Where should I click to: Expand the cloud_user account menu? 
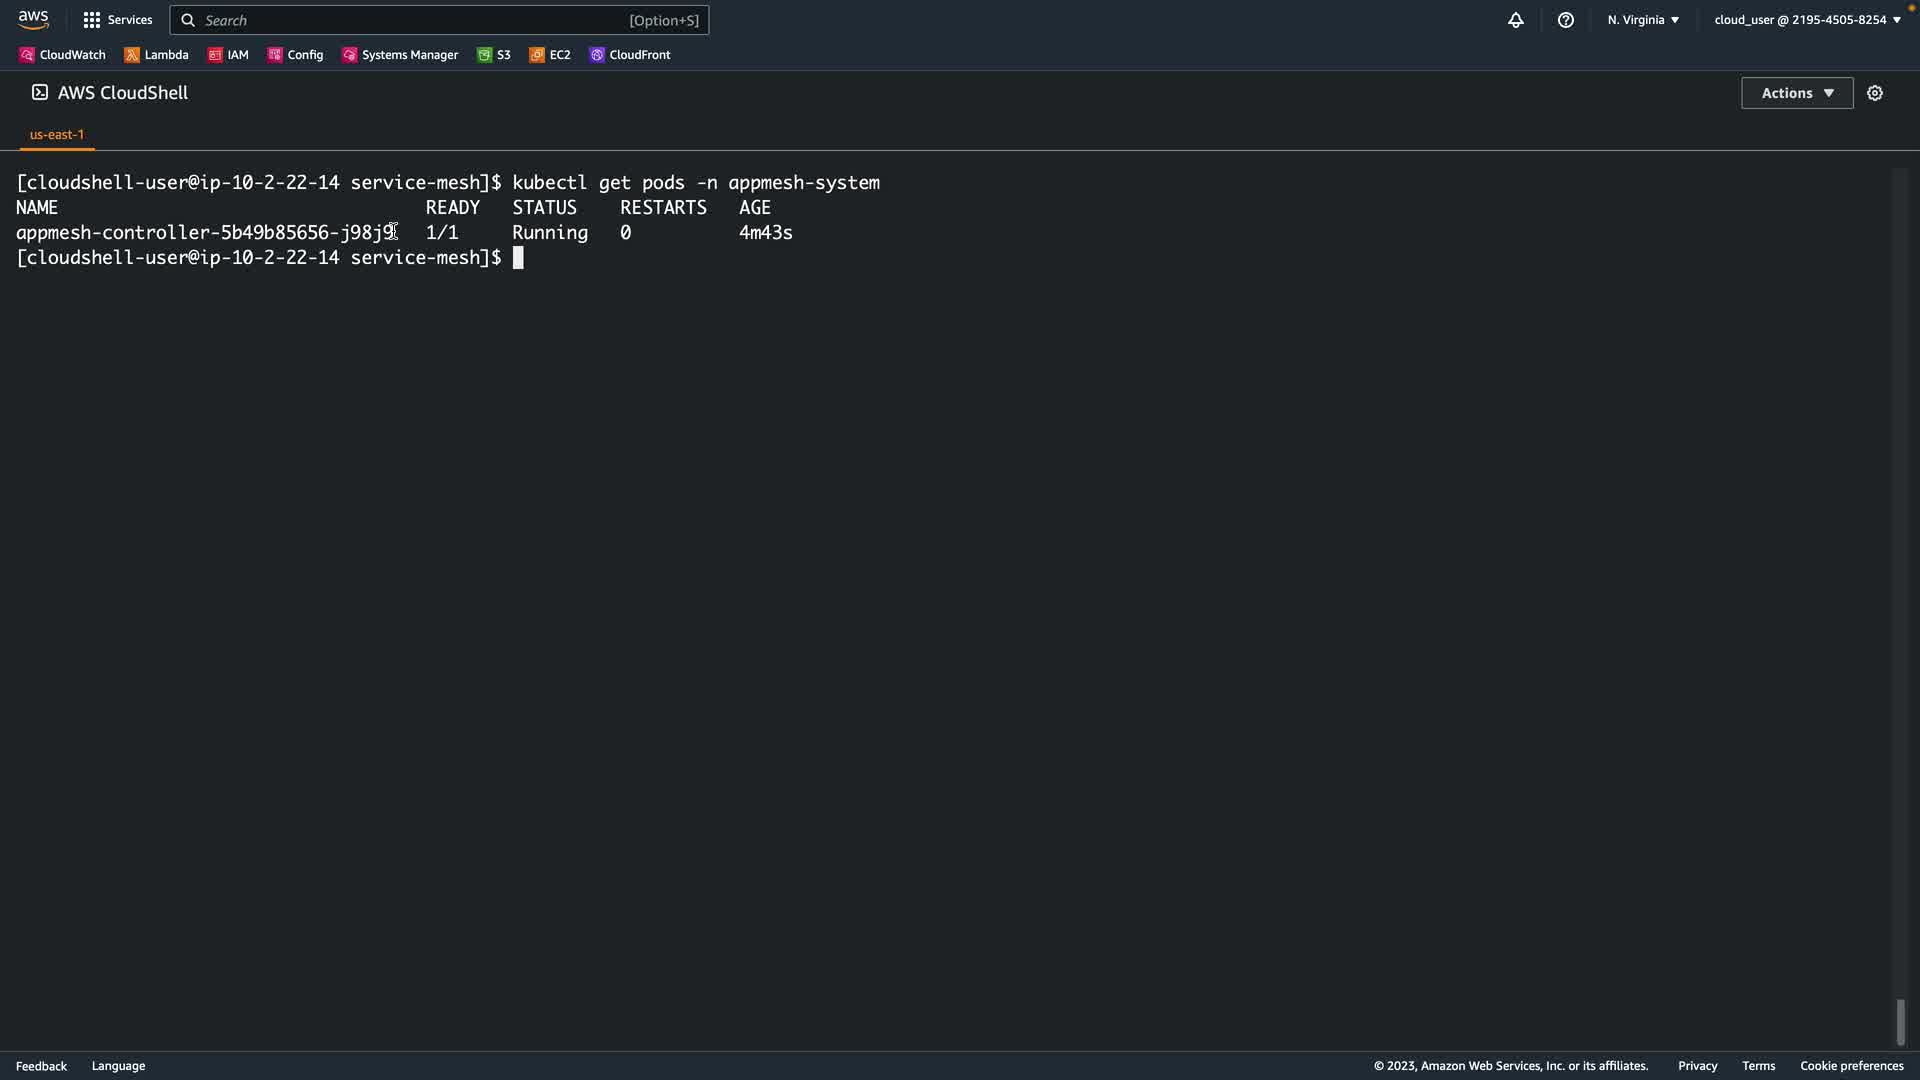pos(1807,20)
